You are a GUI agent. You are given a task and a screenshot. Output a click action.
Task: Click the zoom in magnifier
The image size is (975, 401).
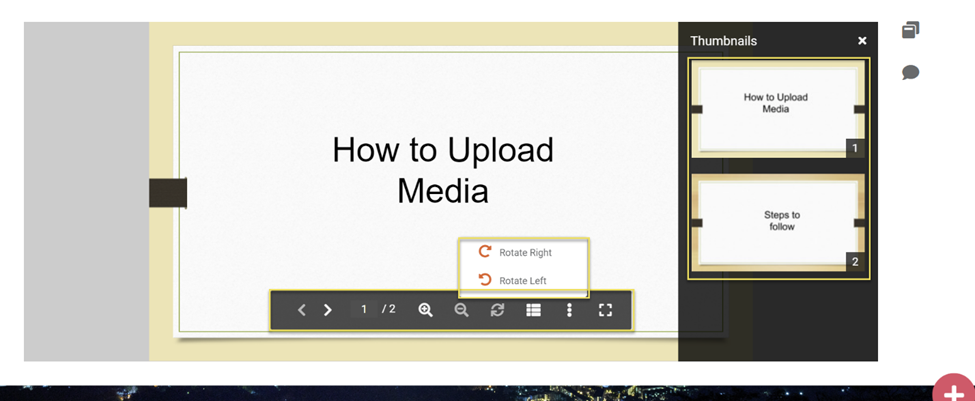click(425, 310)
